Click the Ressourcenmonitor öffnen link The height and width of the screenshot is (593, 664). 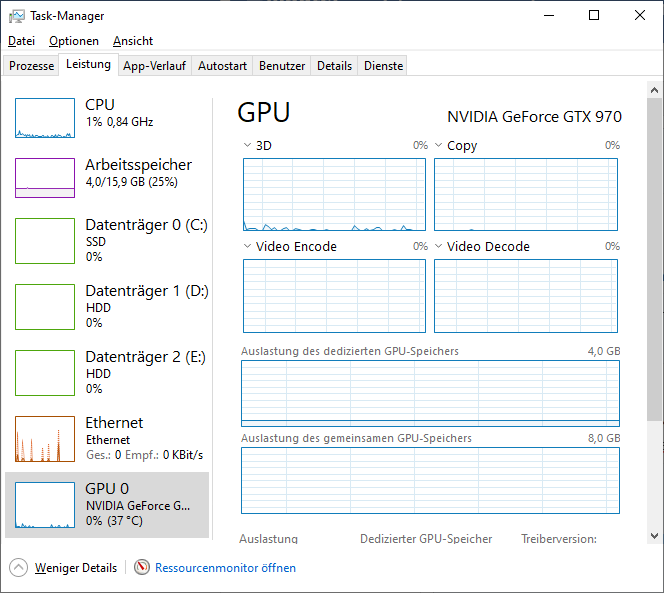click(x=225, y=568)
